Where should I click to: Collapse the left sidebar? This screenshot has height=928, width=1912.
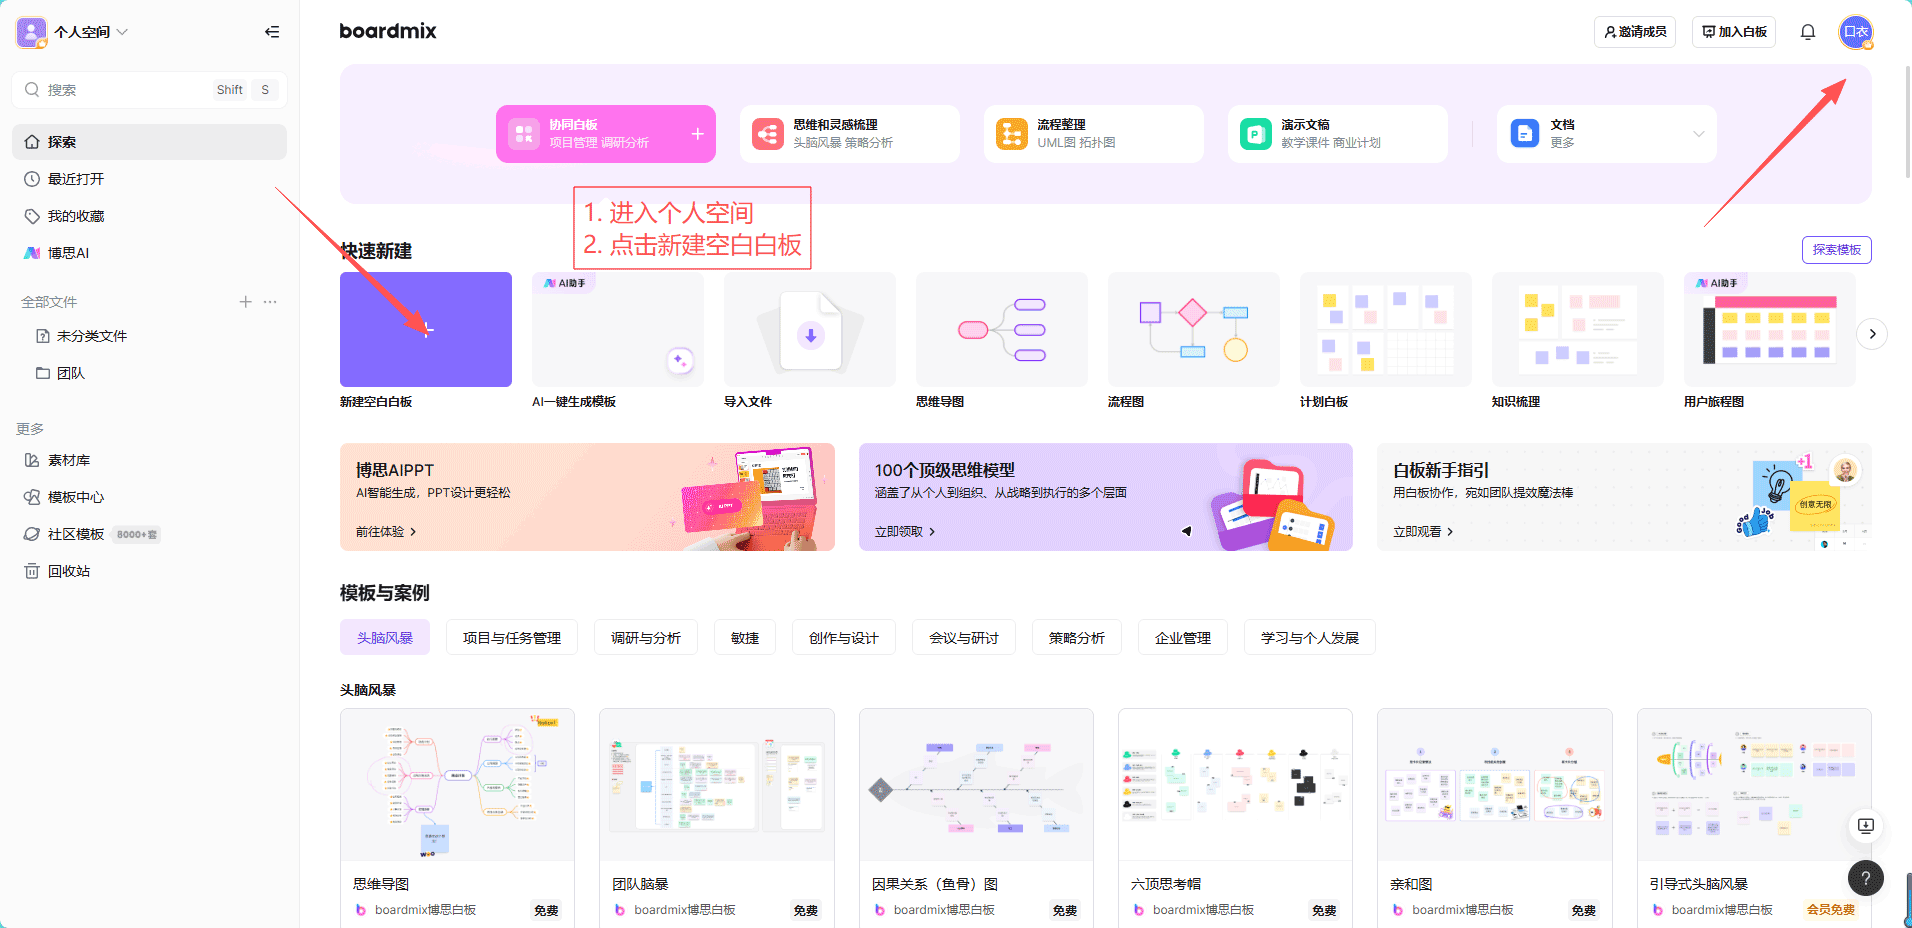(272, 31)
